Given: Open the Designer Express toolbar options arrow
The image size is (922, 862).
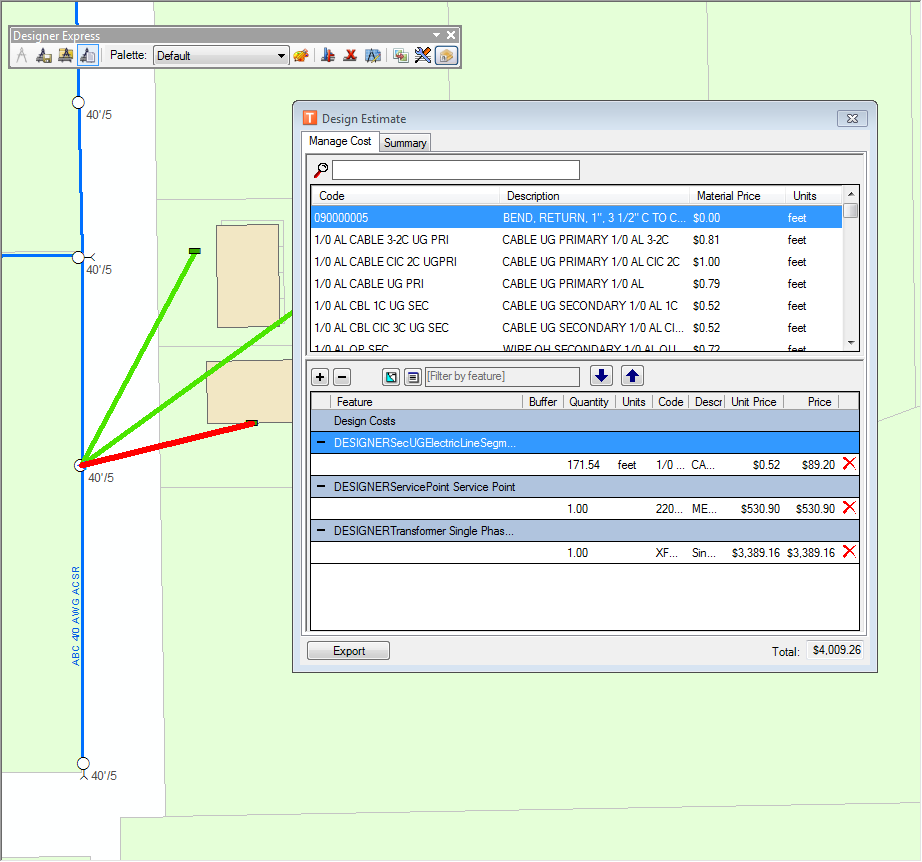Looking at the screenshot, I should (x=436, y=35).
